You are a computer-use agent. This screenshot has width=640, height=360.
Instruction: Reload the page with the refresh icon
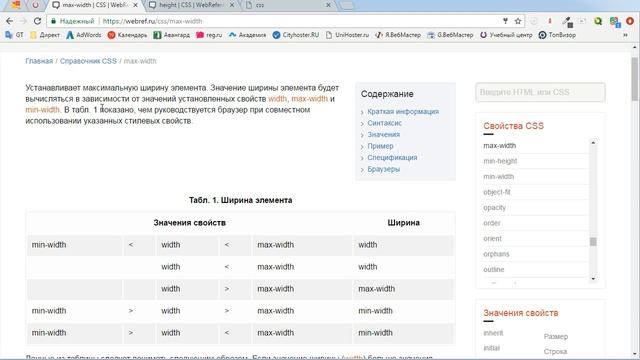37,21
